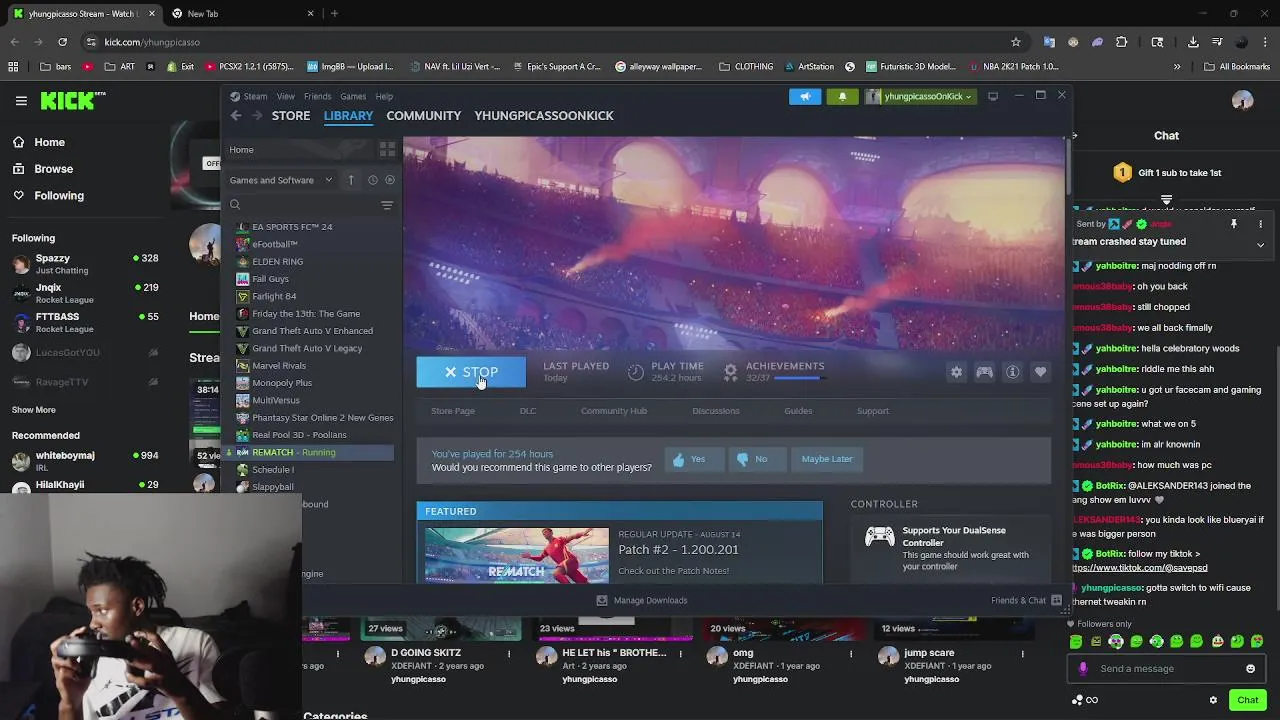Click the Steam Friends & Chat icon

pyautogui.click(x=1056, y=600)
